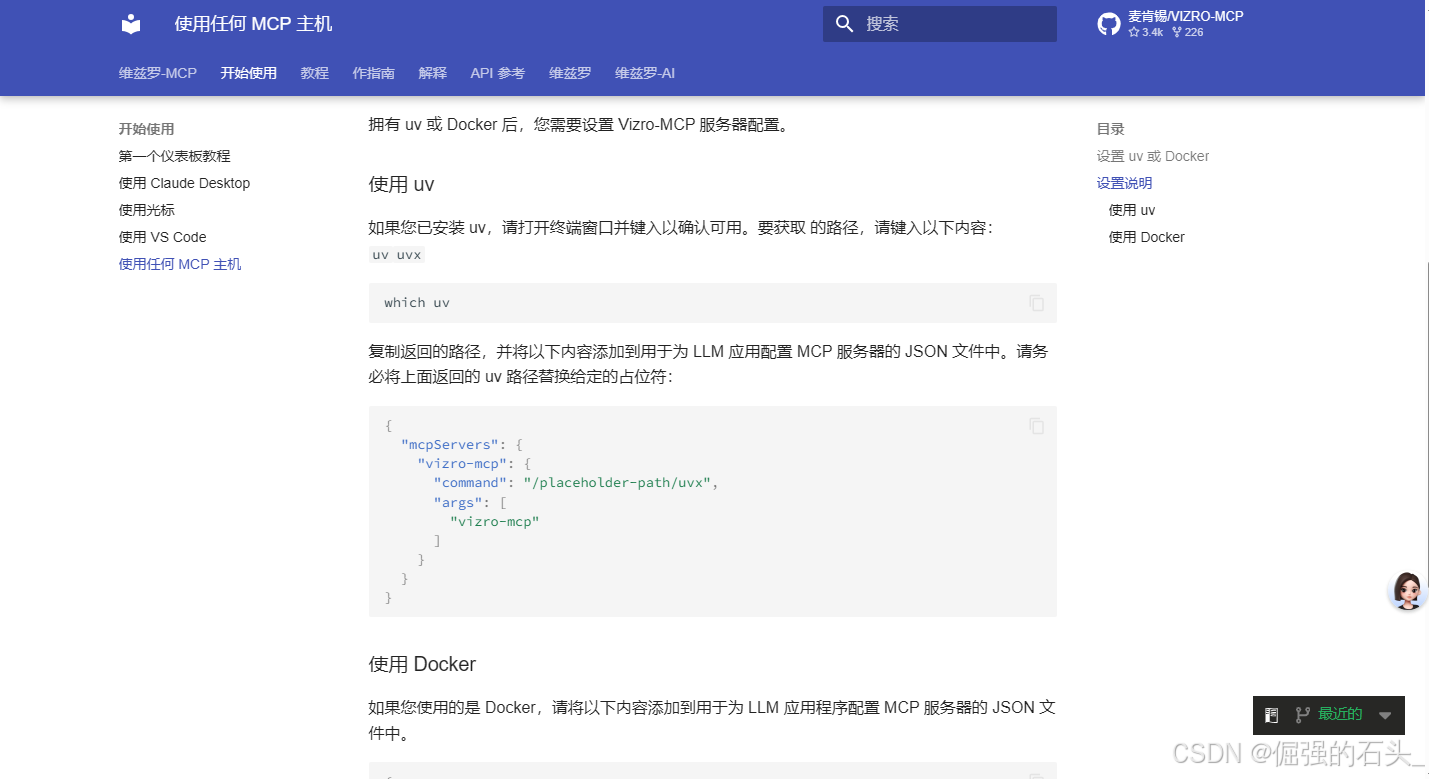Switch to the 作指南 tab

pos(374,73)
